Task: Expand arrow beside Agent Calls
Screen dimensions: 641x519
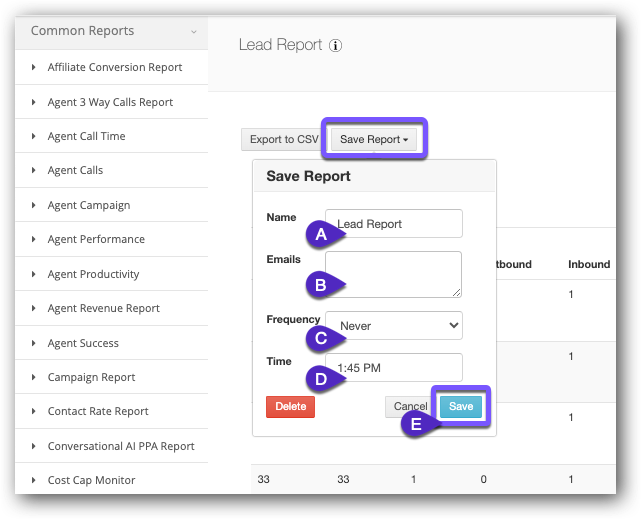Action: (34, 170)
